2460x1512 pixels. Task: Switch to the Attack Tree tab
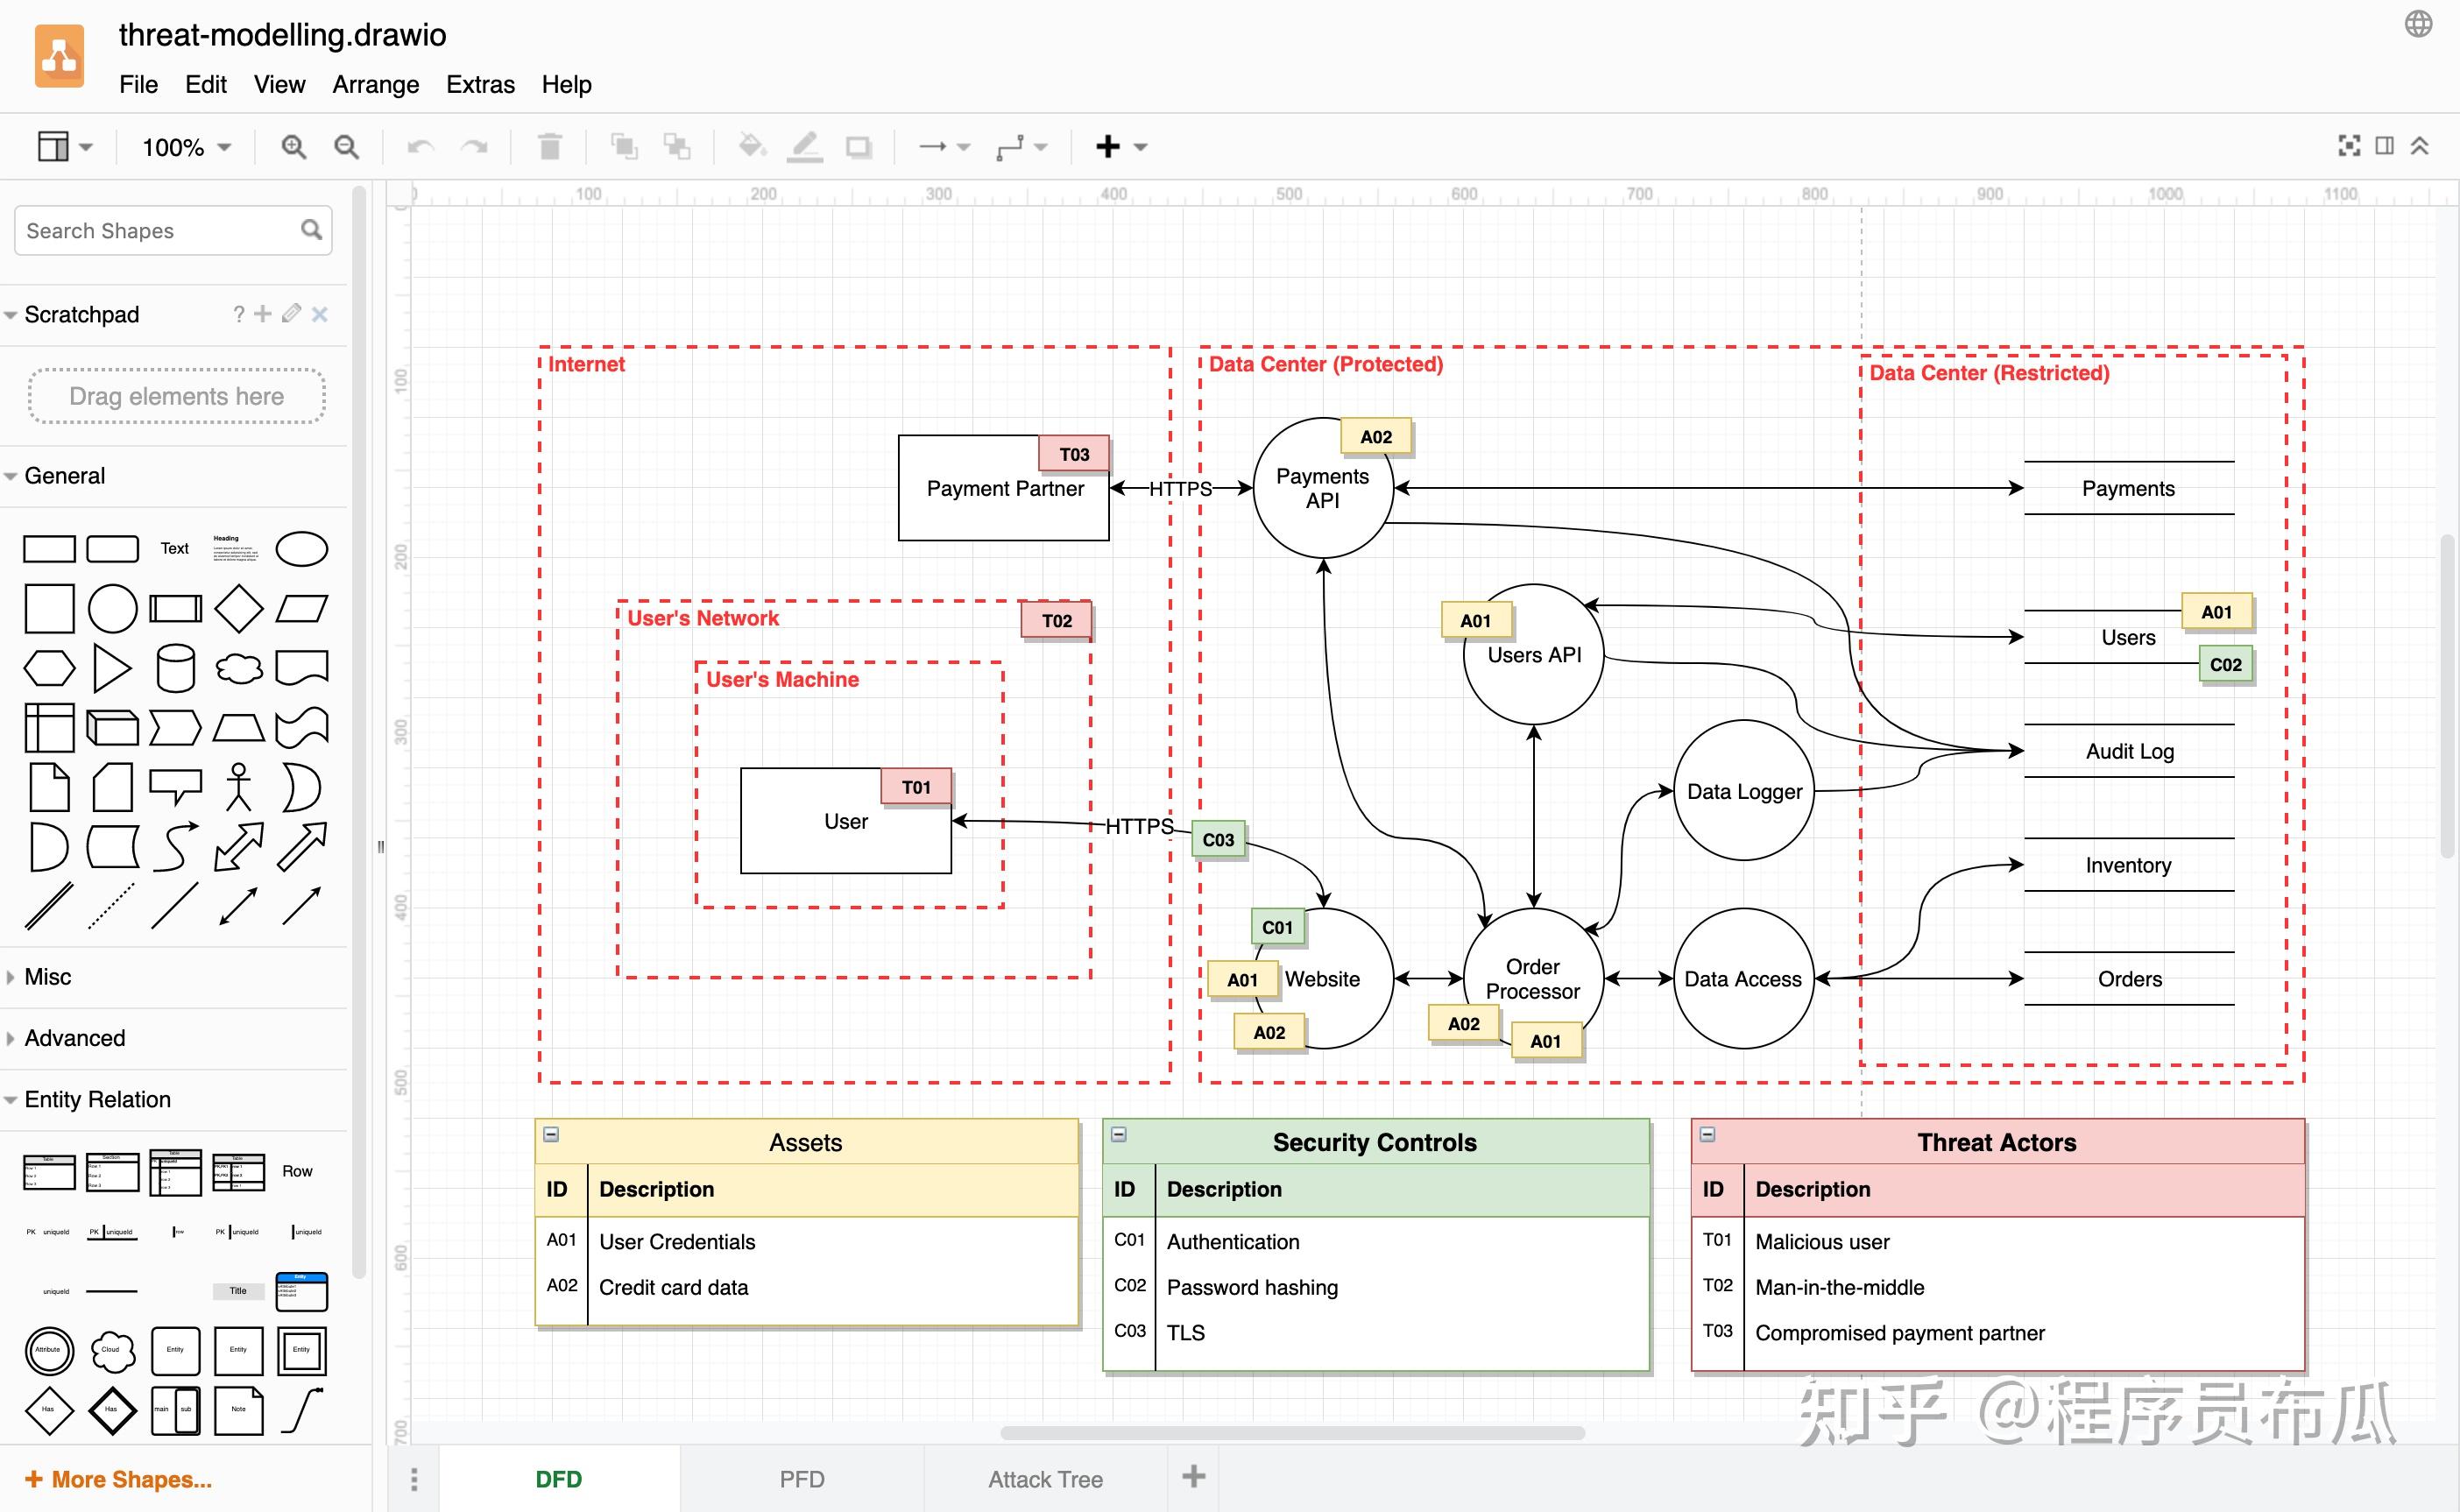1045,1479
